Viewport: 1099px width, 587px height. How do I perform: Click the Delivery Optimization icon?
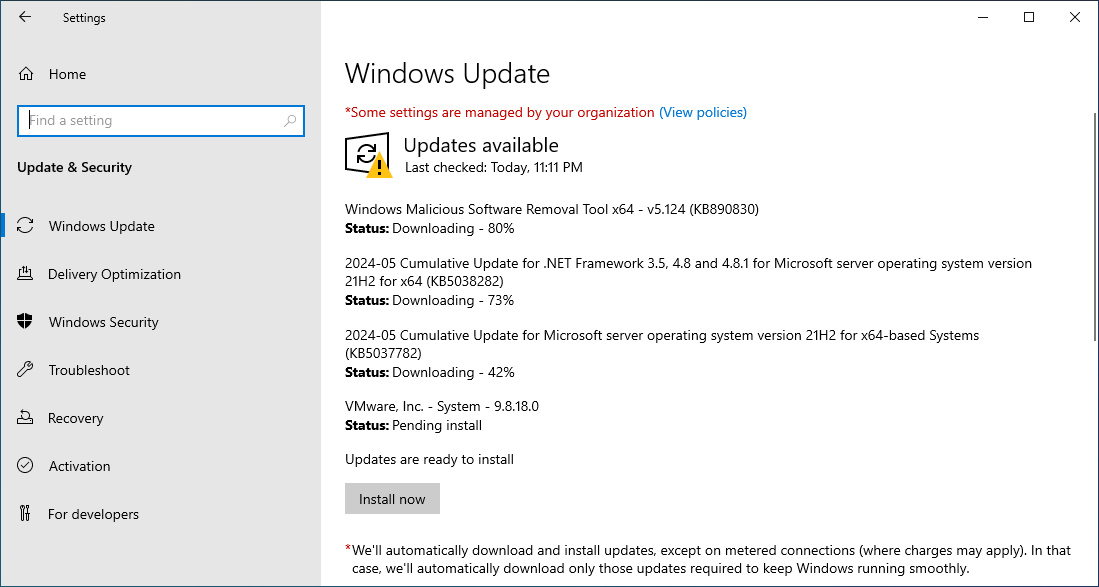click(27, 274)
